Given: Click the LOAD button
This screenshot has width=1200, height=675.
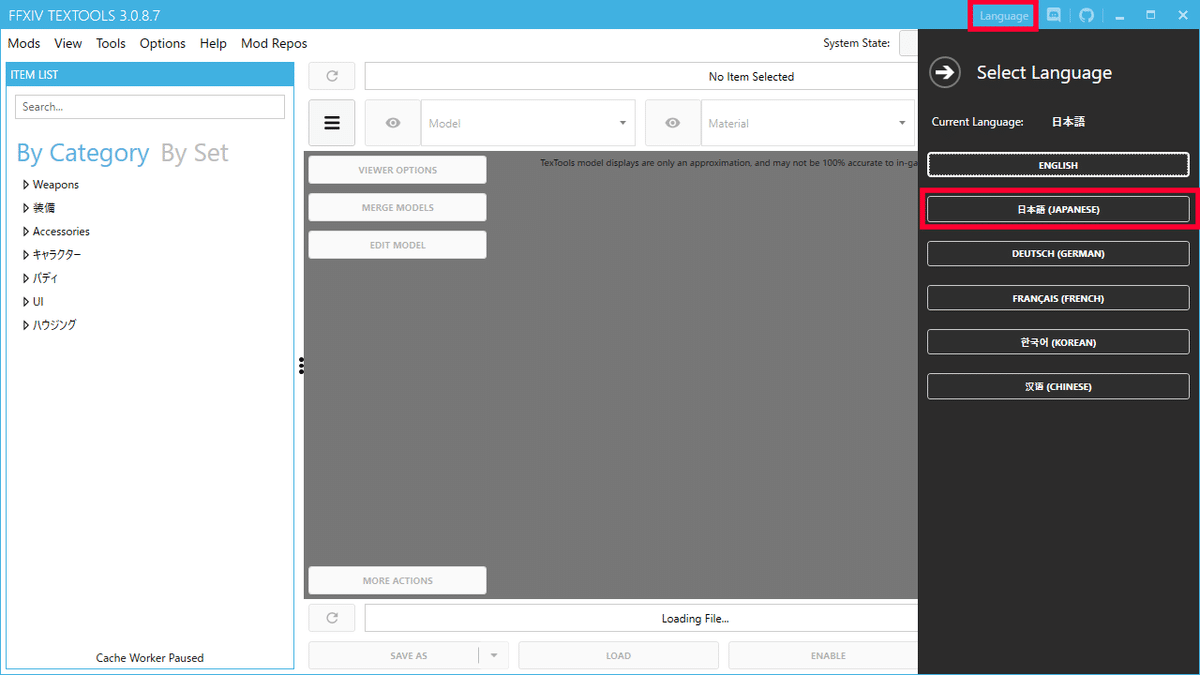Looking at the screenshot, I should [618, 655].
